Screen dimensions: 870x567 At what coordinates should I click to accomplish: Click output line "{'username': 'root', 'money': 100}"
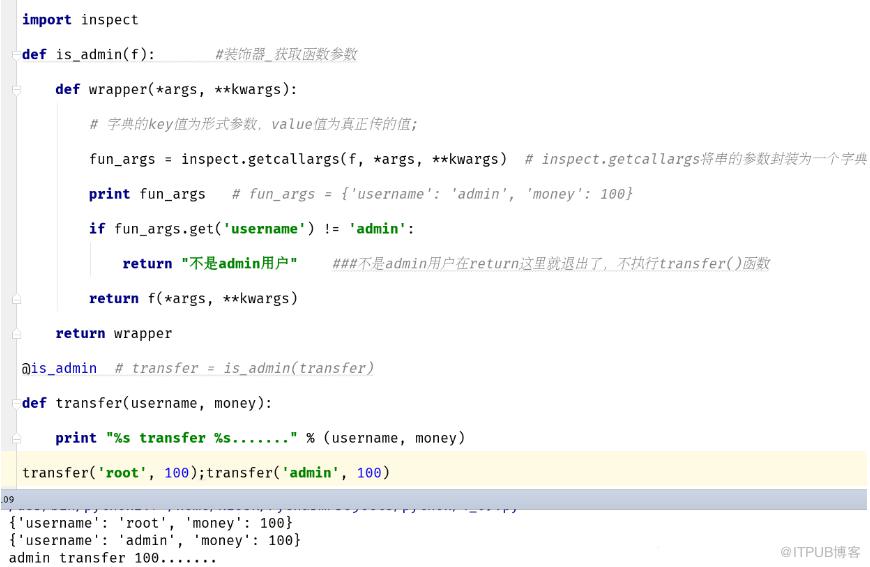click(x=150, y=523)
